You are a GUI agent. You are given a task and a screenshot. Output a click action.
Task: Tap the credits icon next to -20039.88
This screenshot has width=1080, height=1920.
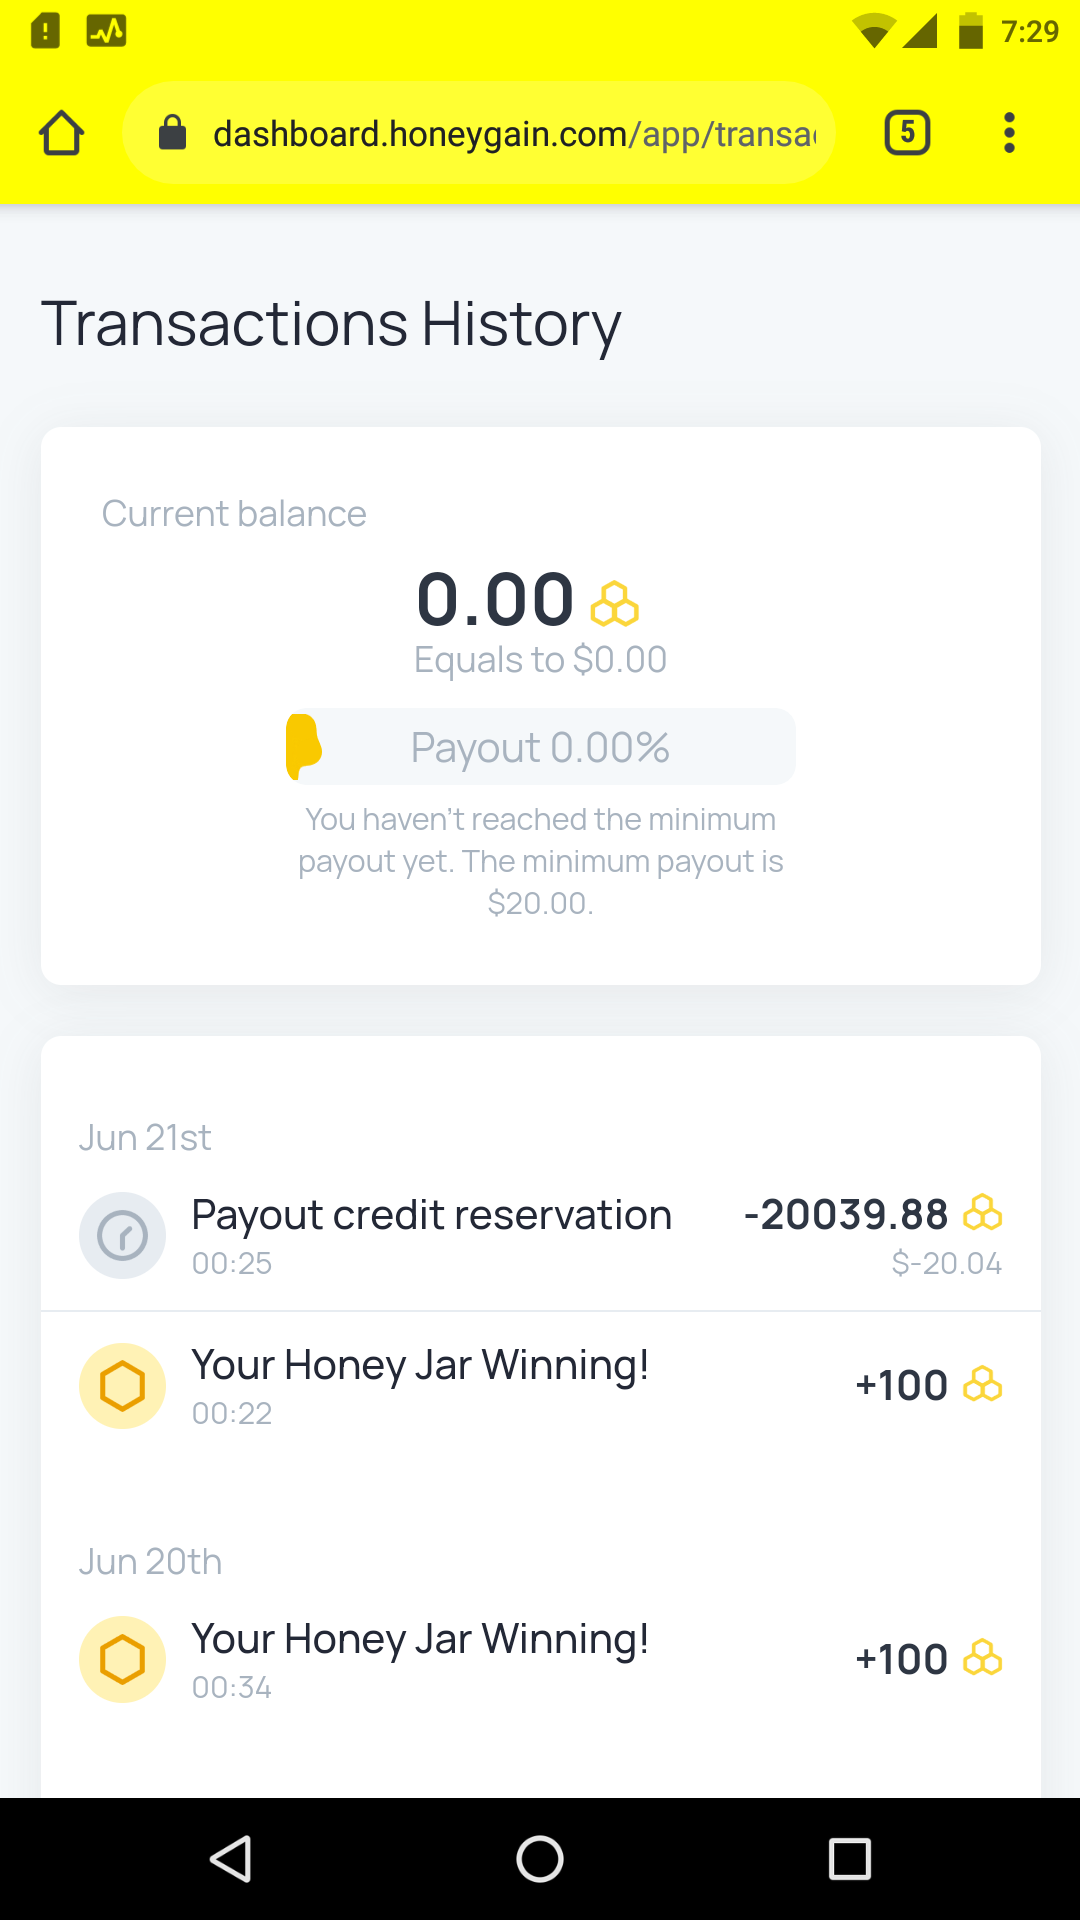tap(982, 1213)
